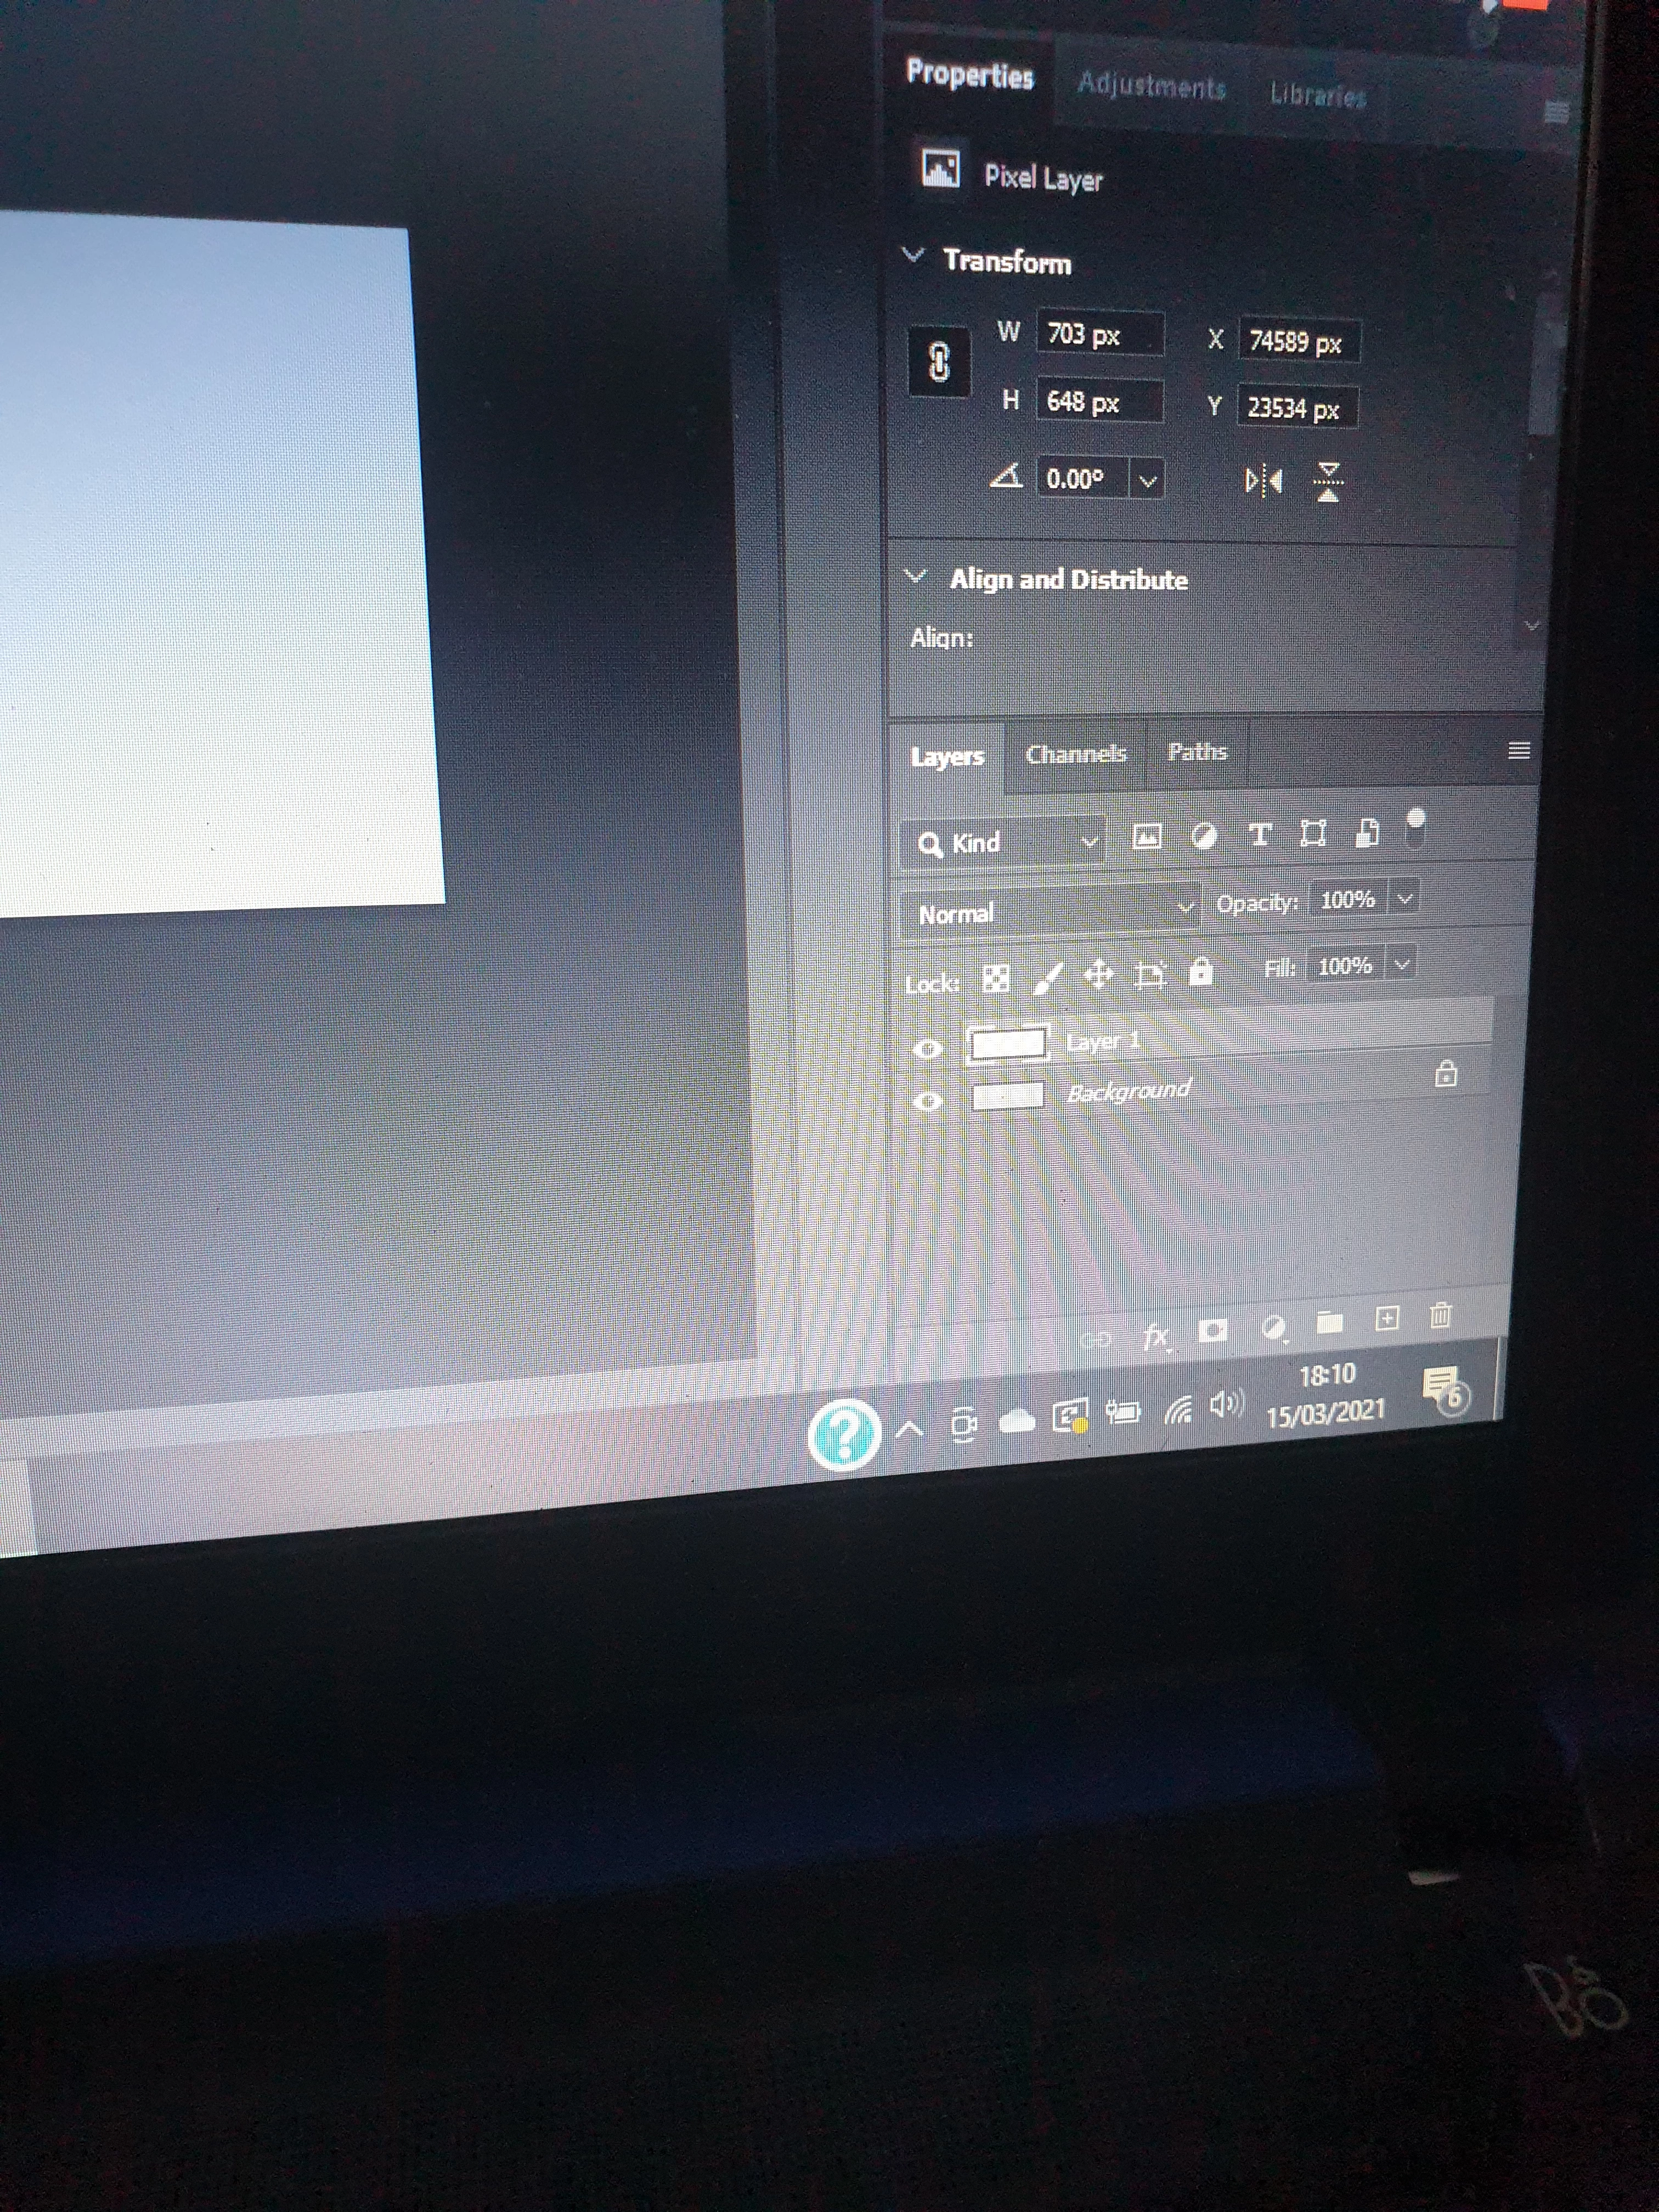Hide Layer 1 using eye icon

tap(928, 1048)
